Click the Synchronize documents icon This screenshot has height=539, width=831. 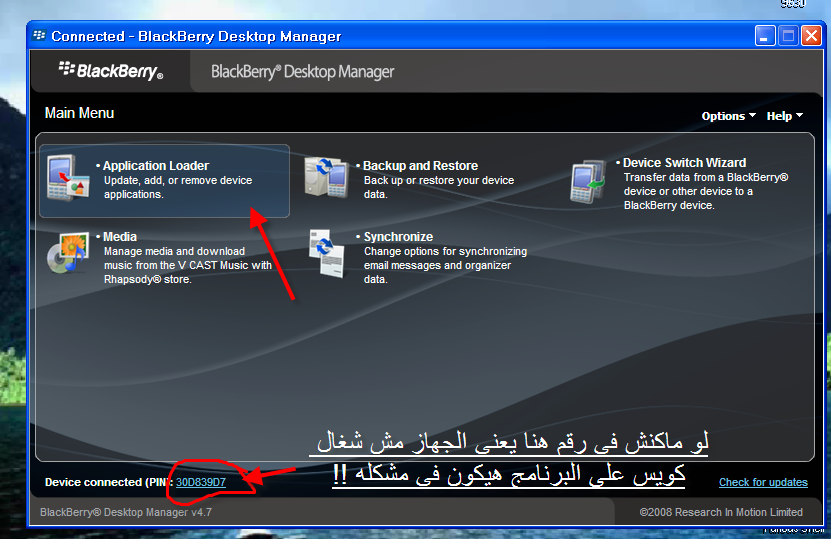click(x=326, y=253)
